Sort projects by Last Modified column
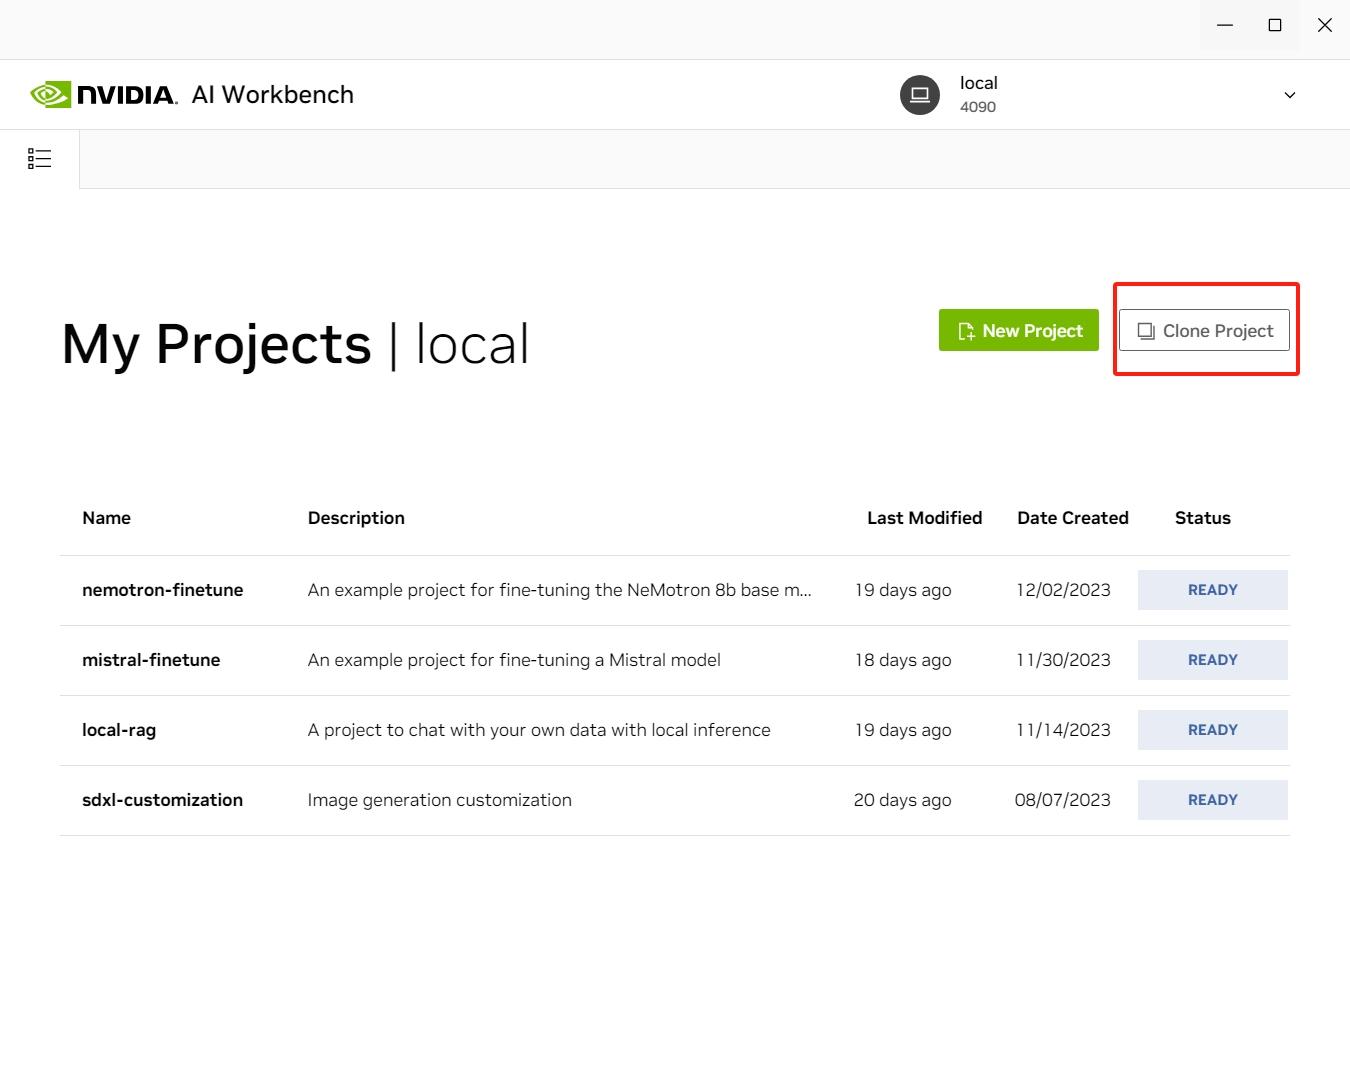Viewport: 1350px width, 1075px height. tap(924, 517)
